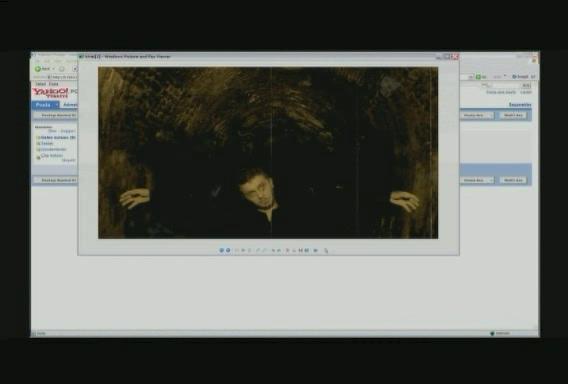Screen dimensions: 568x384
Task: Zoom in using the magnifier plus icon
Action: coord(258,250)
